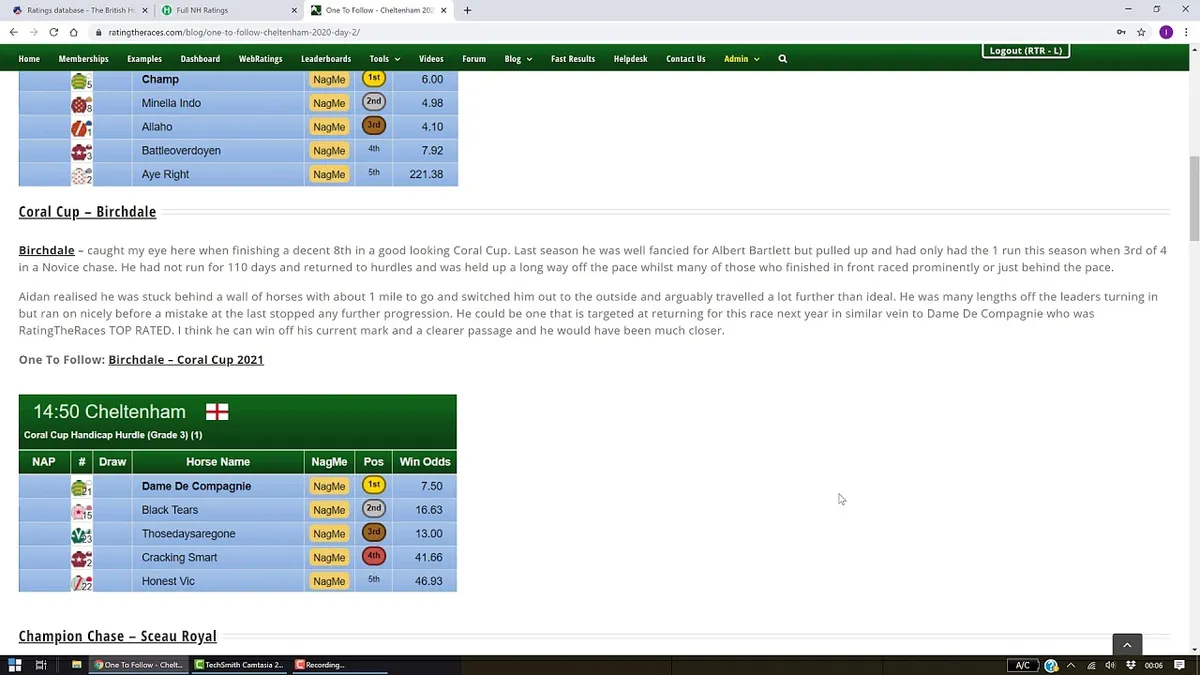
Task: Open the Birchdale – Coral Cup 2021 link
Action: pyautogui.click(x=186, y=359)
